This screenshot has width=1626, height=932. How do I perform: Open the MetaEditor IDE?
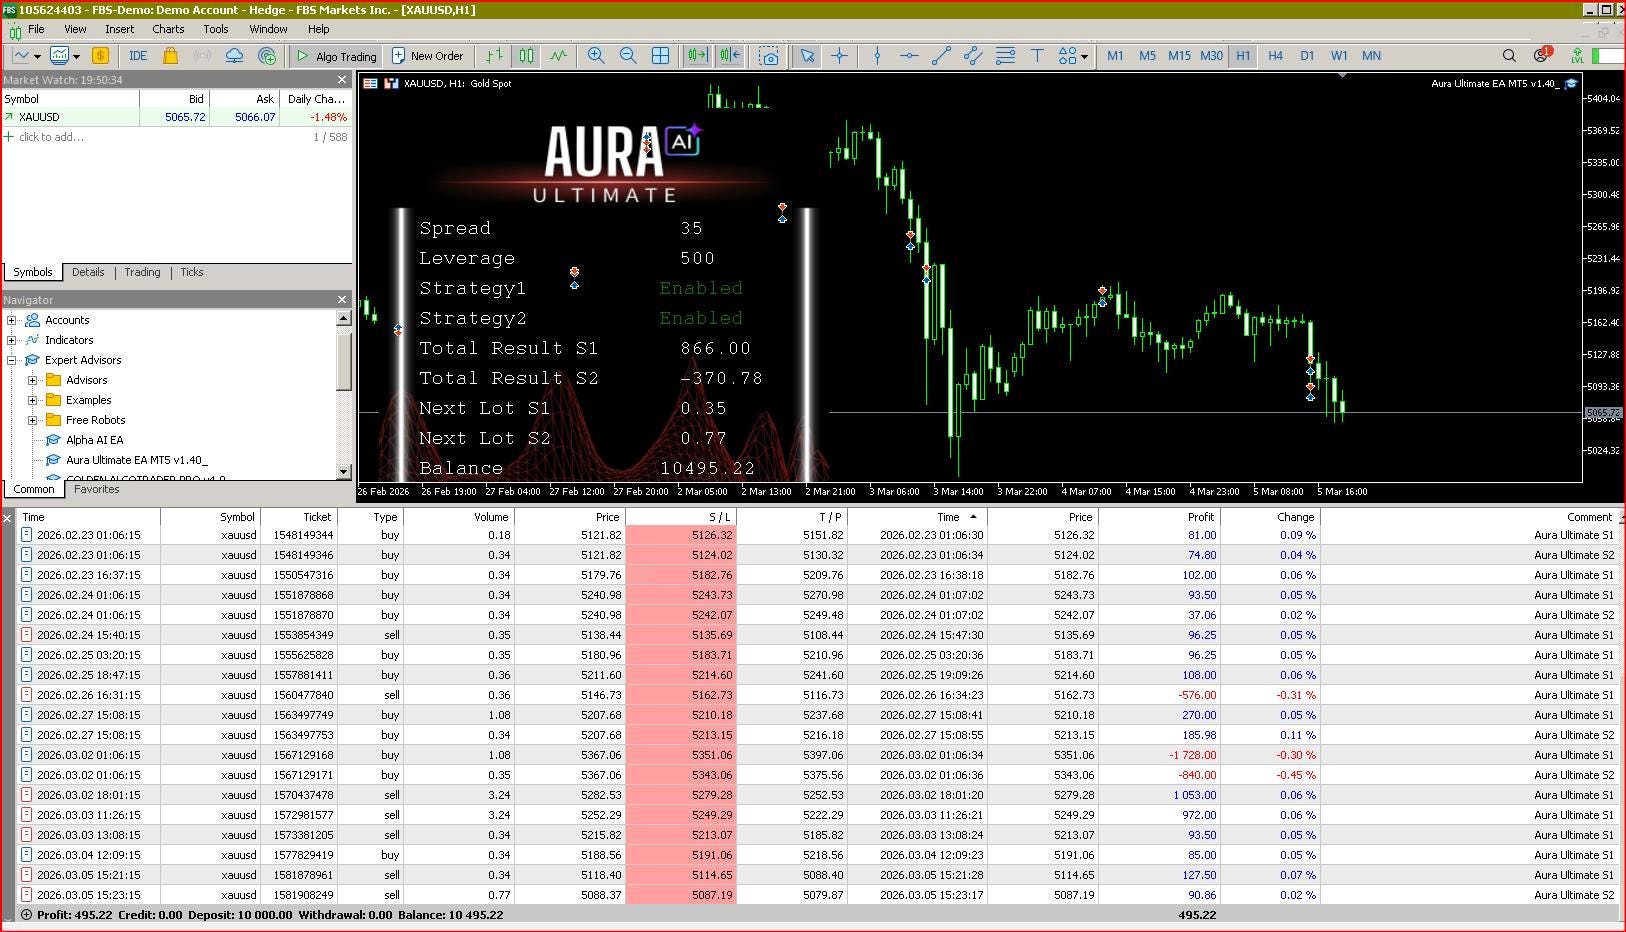point(138,56)
